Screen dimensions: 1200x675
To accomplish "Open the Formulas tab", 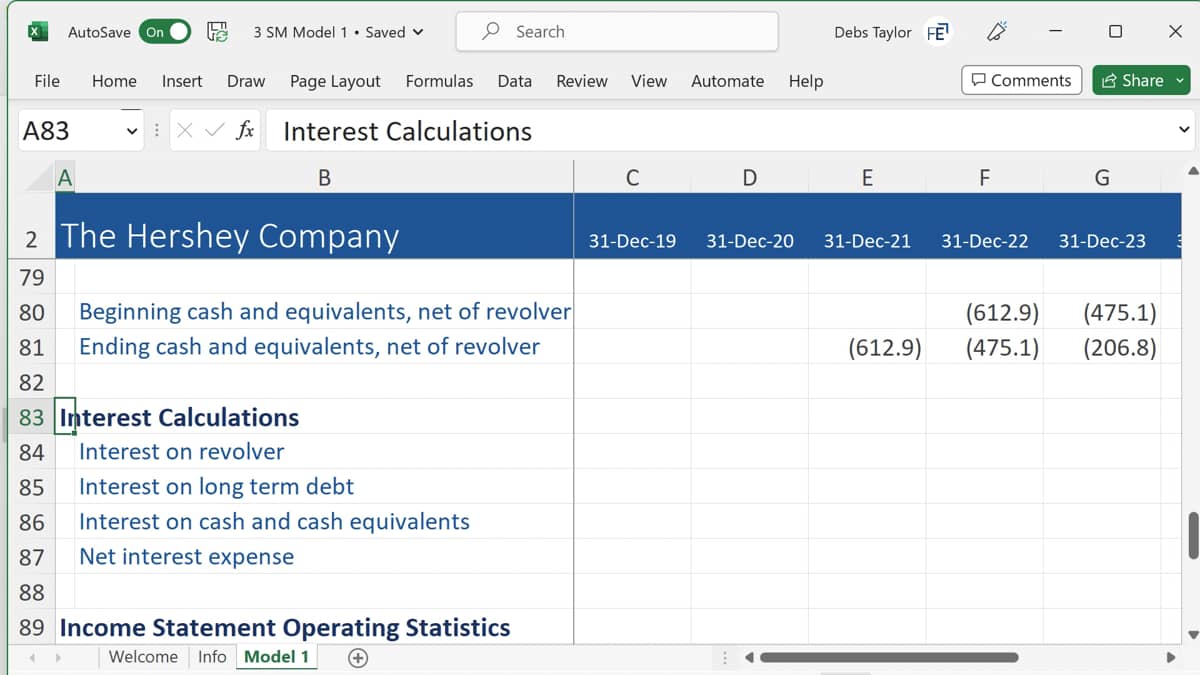I will 439,81.
